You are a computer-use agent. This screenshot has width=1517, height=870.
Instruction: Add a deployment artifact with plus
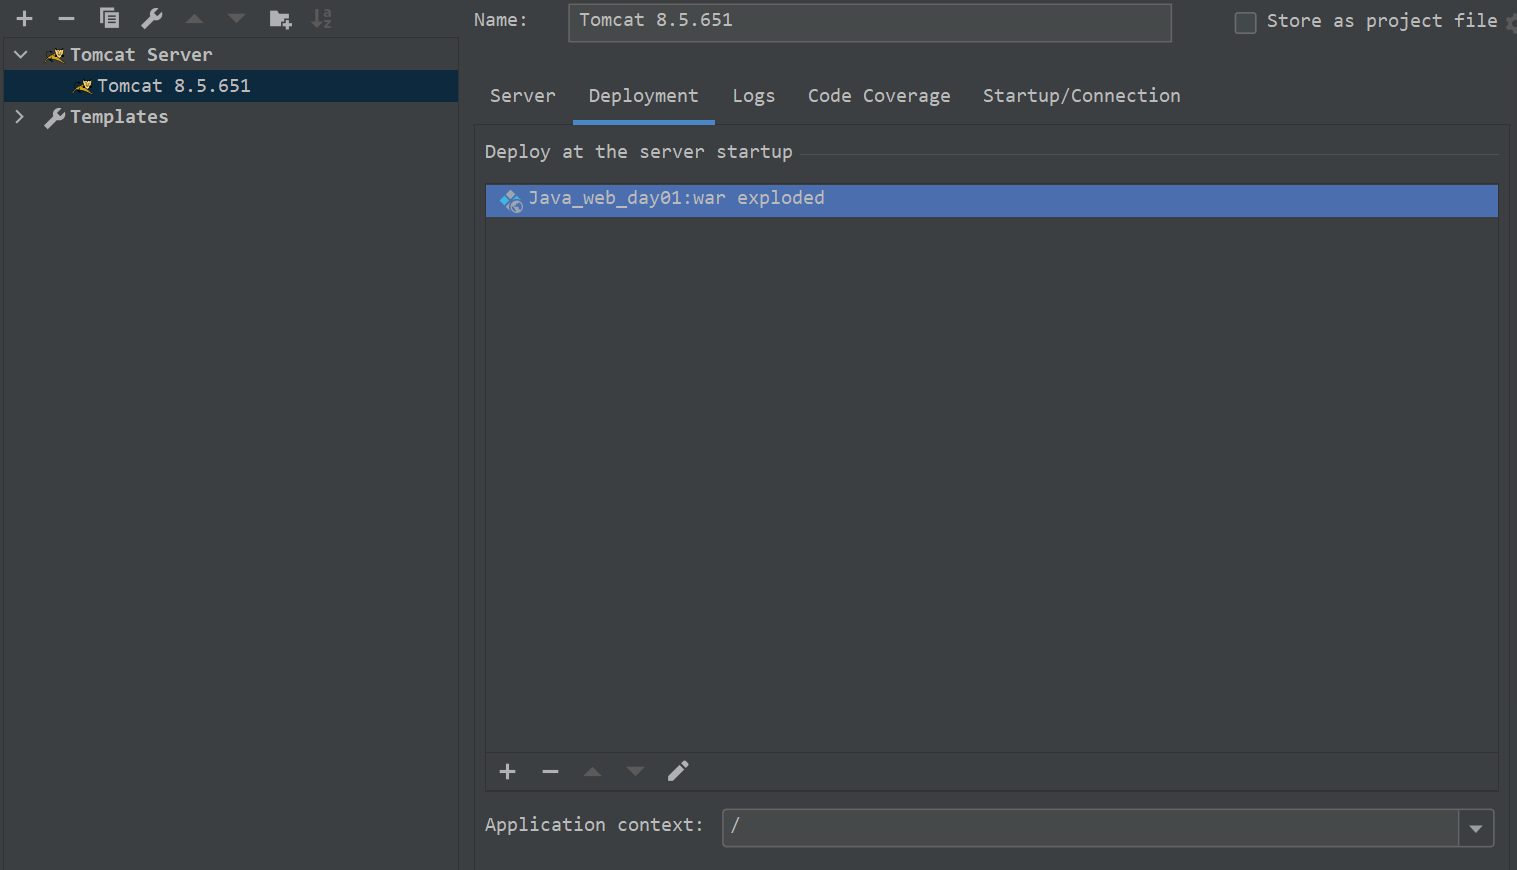click(507, 771)
